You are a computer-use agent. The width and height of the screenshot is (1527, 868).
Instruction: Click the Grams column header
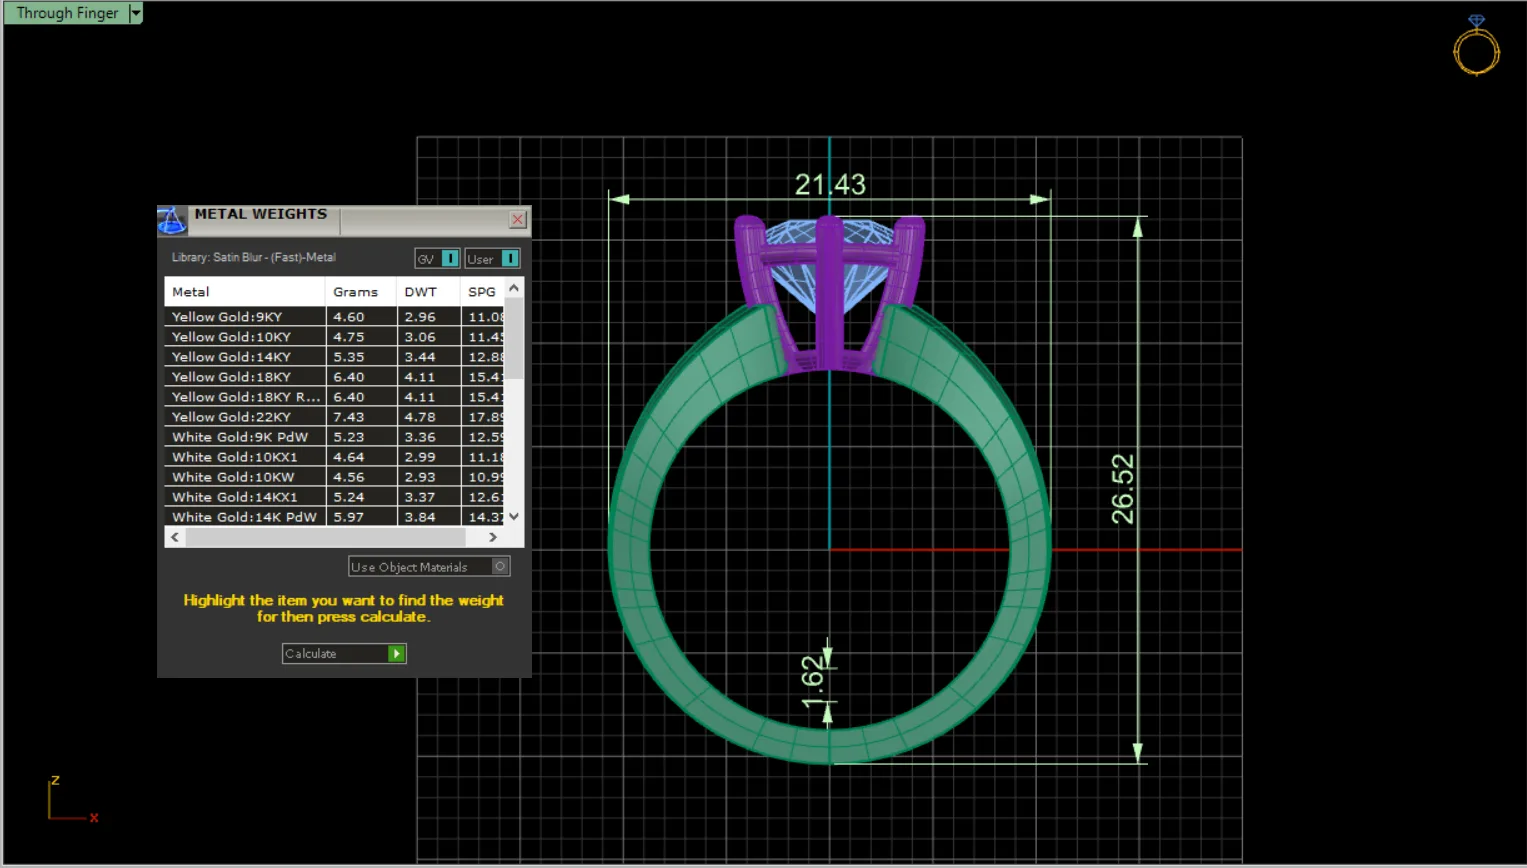click(x=360, y=292)
